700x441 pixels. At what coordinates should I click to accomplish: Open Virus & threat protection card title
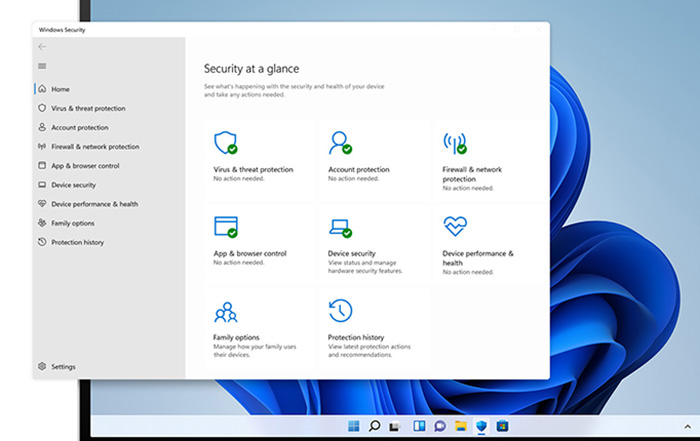pyautogui.click(x=253, y=170)
